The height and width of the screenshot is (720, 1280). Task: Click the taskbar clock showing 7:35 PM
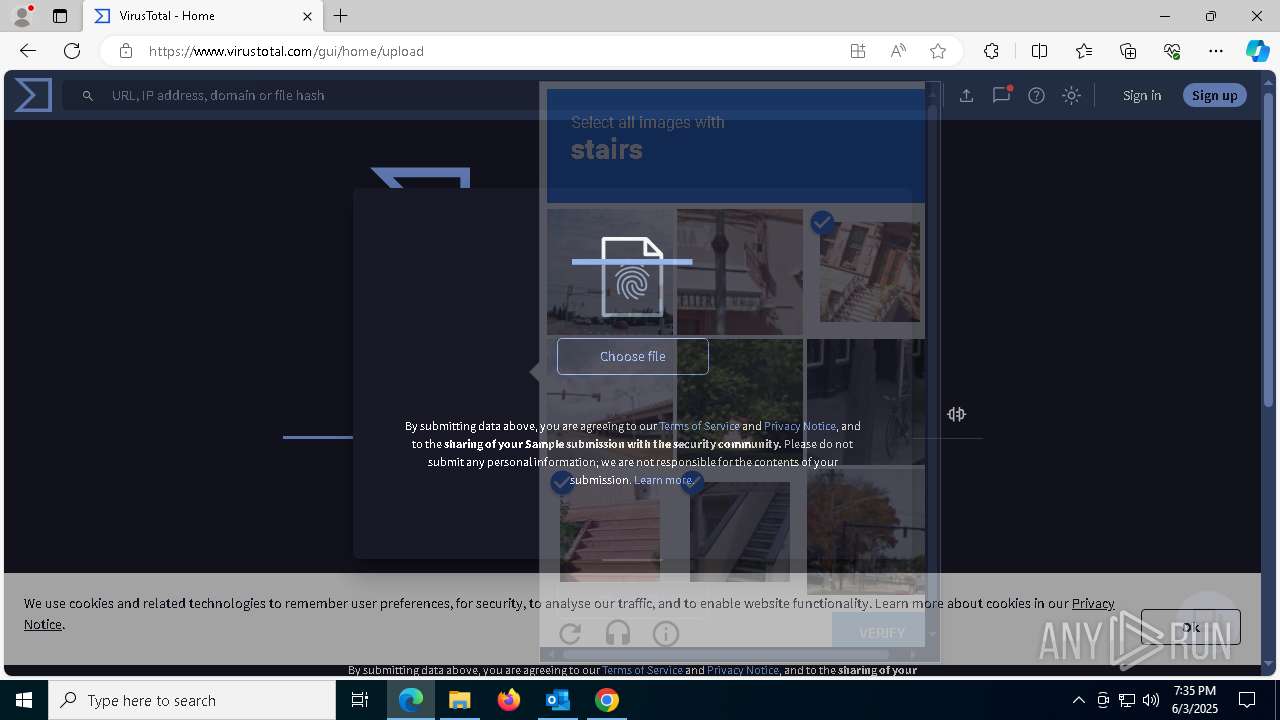[1195, 700]
